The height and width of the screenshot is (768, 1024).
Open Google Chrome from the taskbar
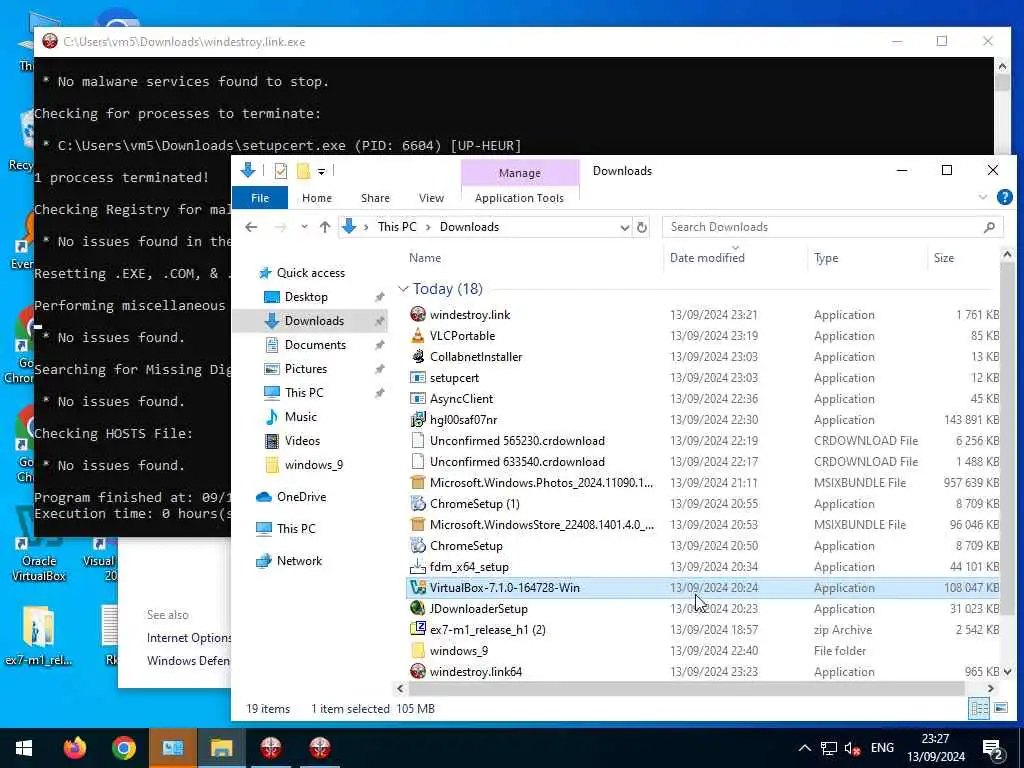click(123, 748)
